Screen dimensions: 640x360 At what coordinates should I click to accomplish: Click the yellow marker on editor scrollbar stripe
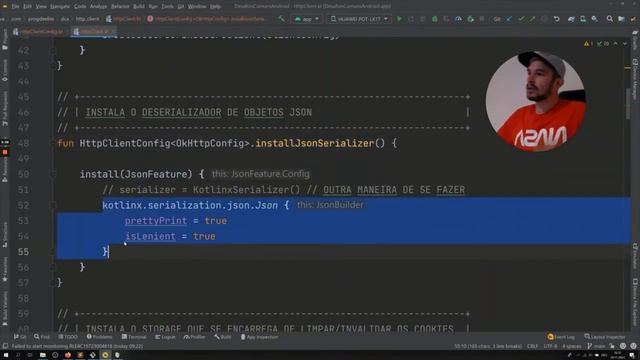628,68
